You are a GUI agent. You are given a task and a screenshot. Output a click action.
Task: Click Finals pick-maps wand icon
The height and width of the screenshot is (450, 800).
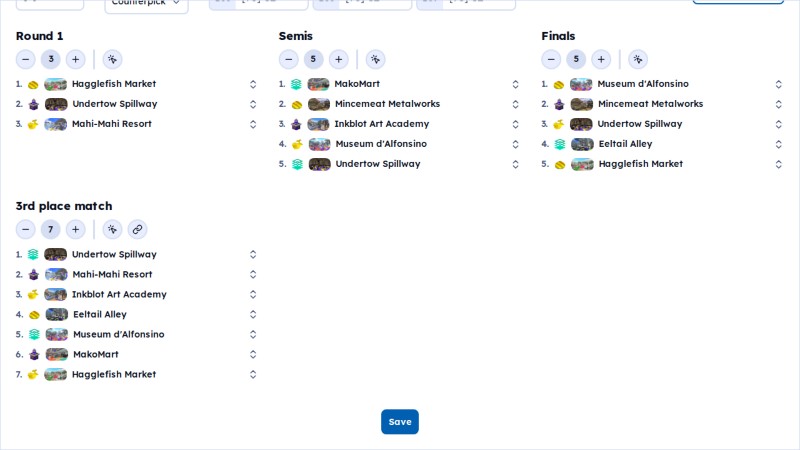638,59
